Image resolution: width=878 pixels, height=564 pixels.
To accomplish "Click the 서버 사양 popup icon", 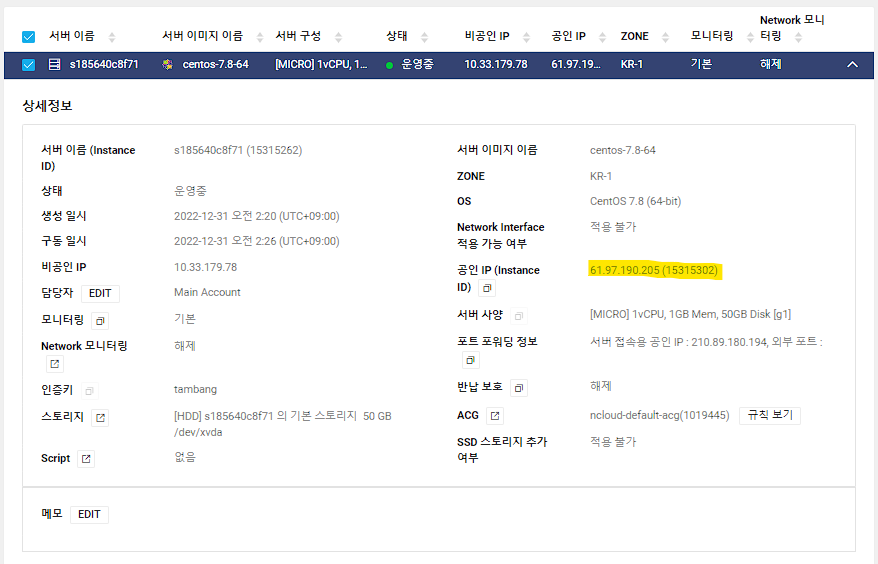I will click(x=519, y=316).
